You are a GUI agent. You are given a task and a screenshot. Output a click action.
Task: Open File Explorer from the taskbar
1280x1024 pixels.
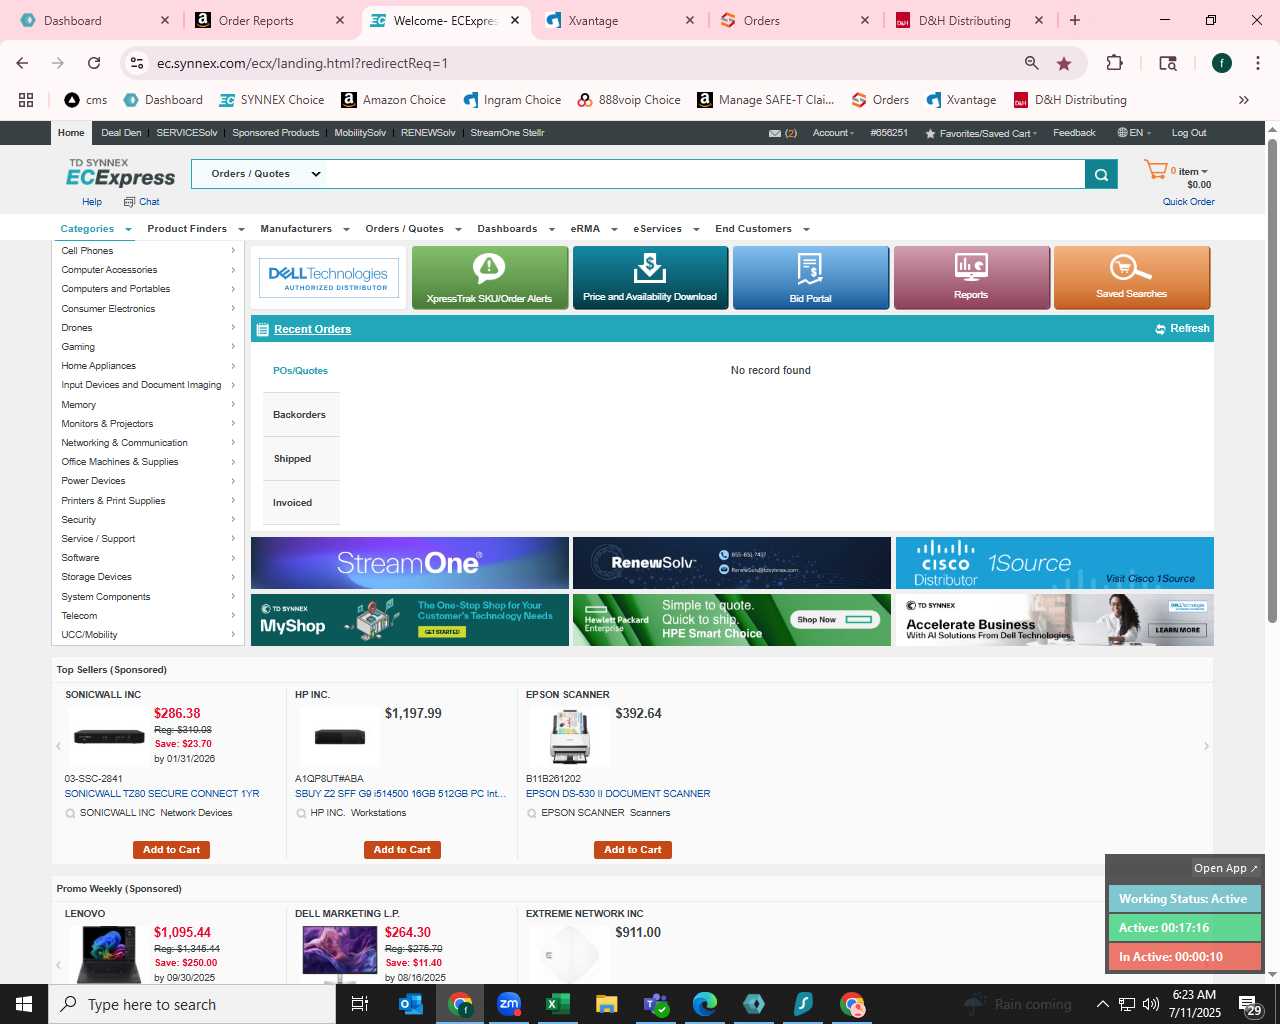pos(606,1004)
